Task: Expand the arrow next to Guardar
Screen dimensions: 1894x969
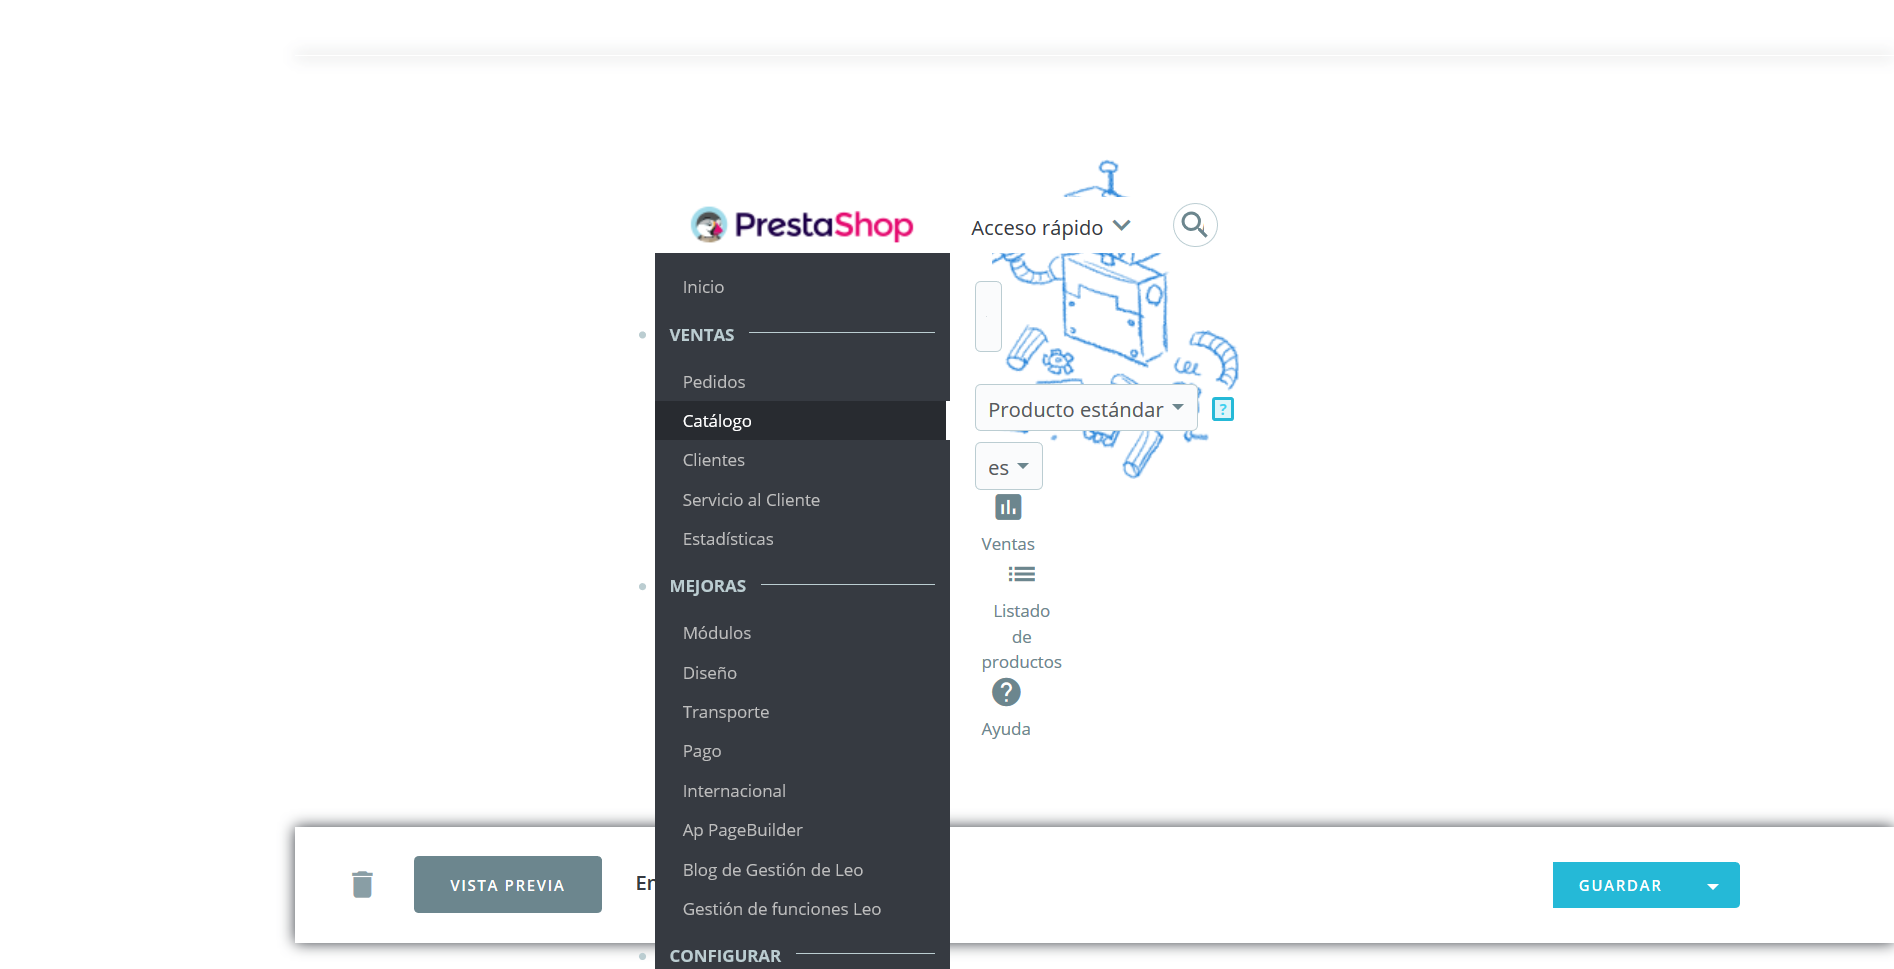Action: pyautogui.click(x=1713, y=886)
